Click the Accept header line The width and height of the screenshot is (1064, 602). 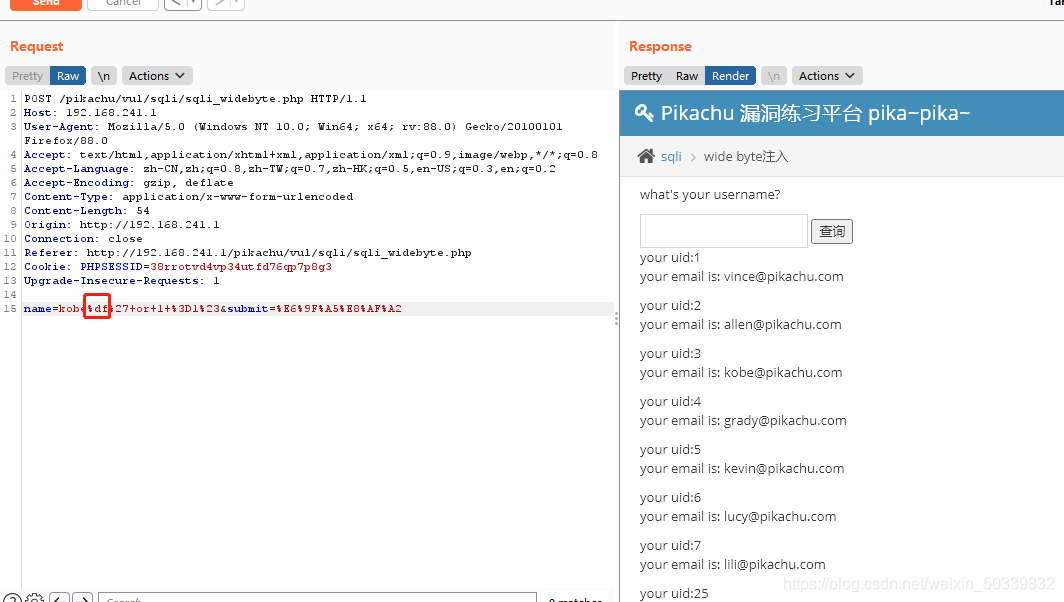(x=311, y=155)
